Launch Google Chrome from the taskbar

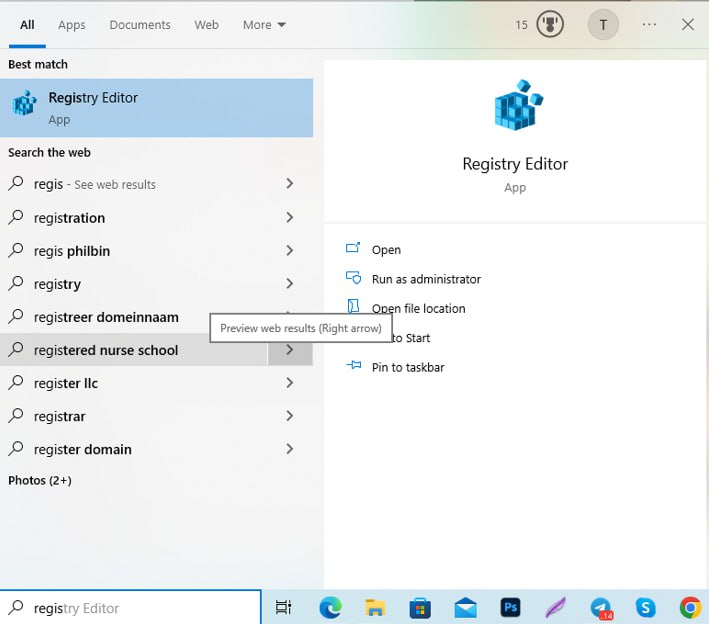(x=690, y=607)
